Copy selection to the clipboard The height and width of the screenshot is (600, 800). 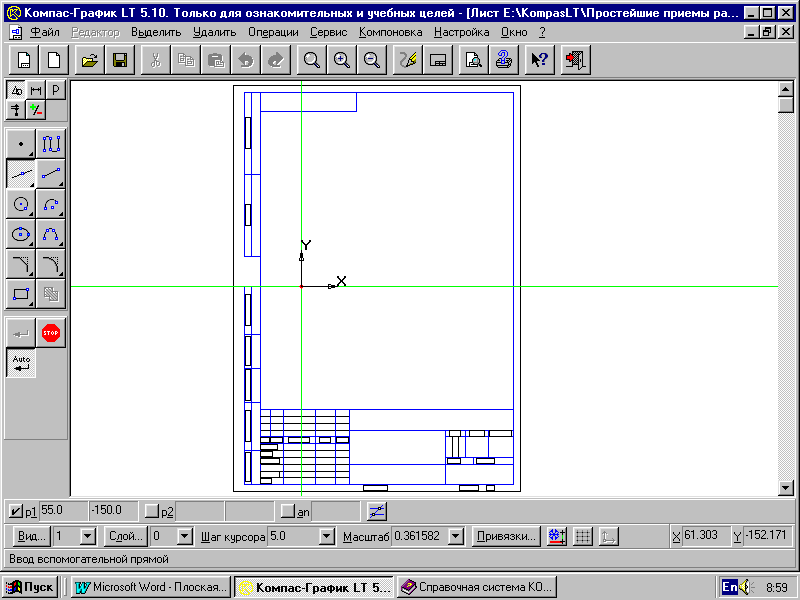click(x=186, y=60)
